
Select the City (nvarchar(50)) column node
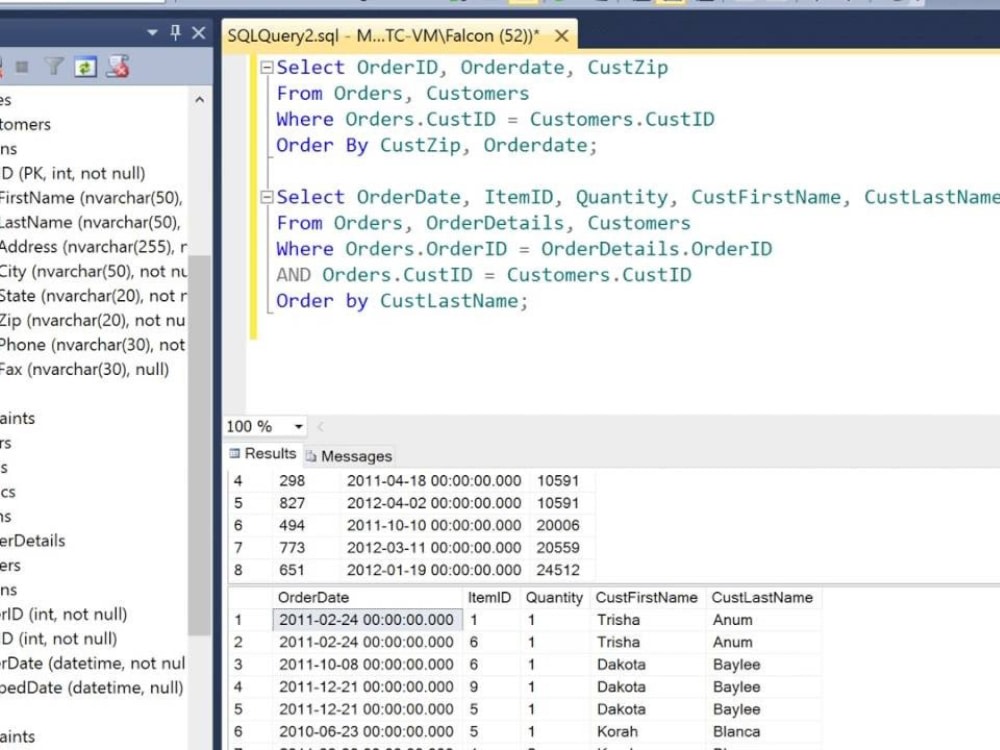[x=93, y=272]
